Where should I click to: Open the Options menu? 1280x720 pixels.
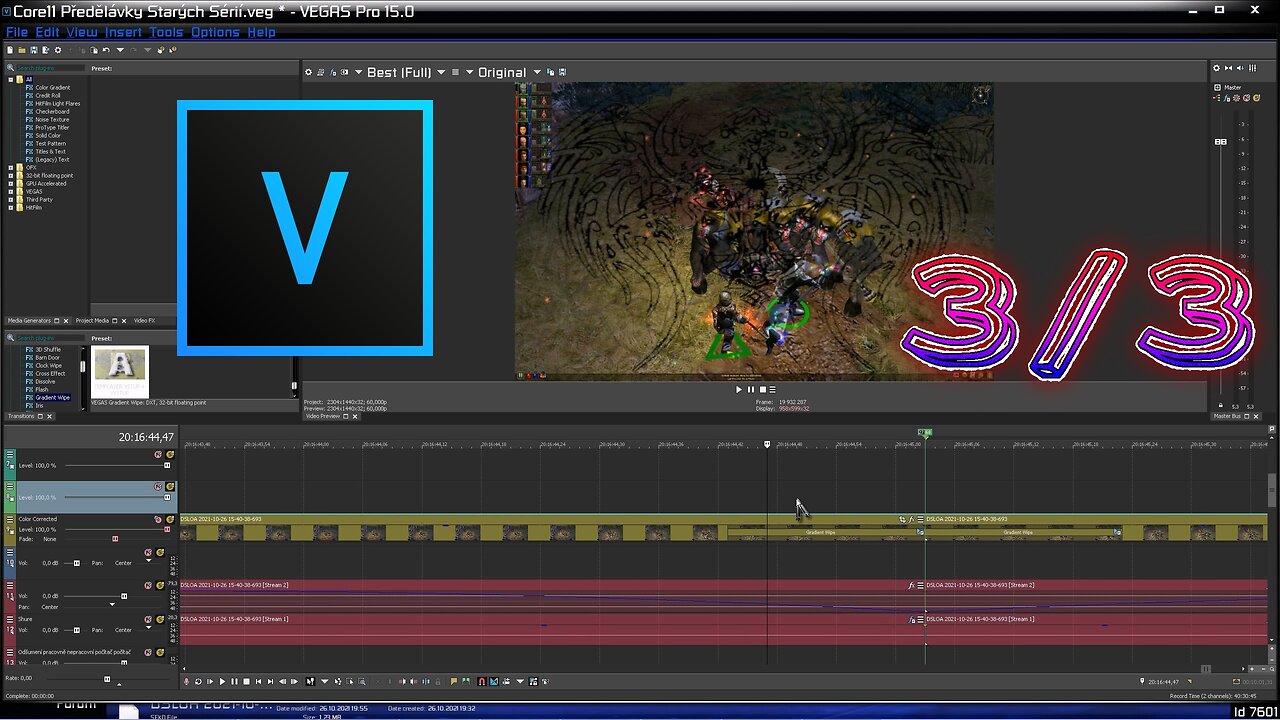(x=215, y=32)
